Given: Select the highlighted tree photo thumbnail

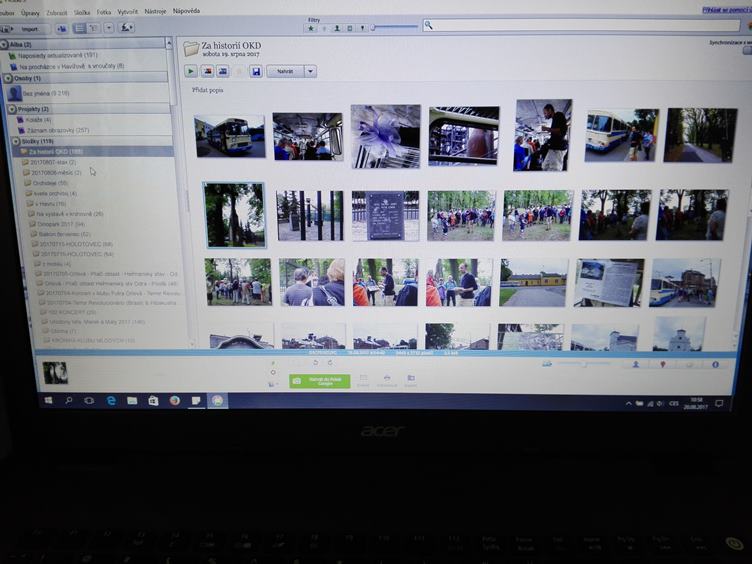Looking at the screenshot, I should click(x=235, y=215).
